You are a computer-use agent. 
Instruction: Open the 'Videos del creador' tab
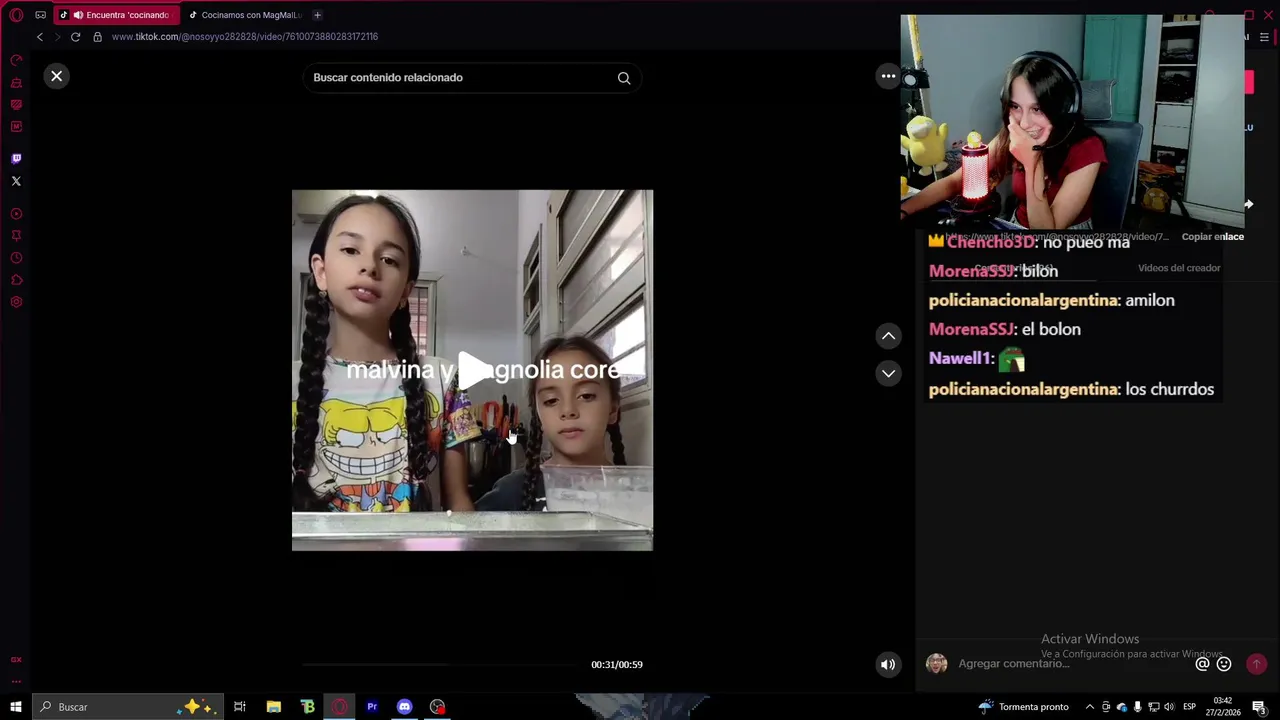pyautogui.click(x=1179, y=268)
